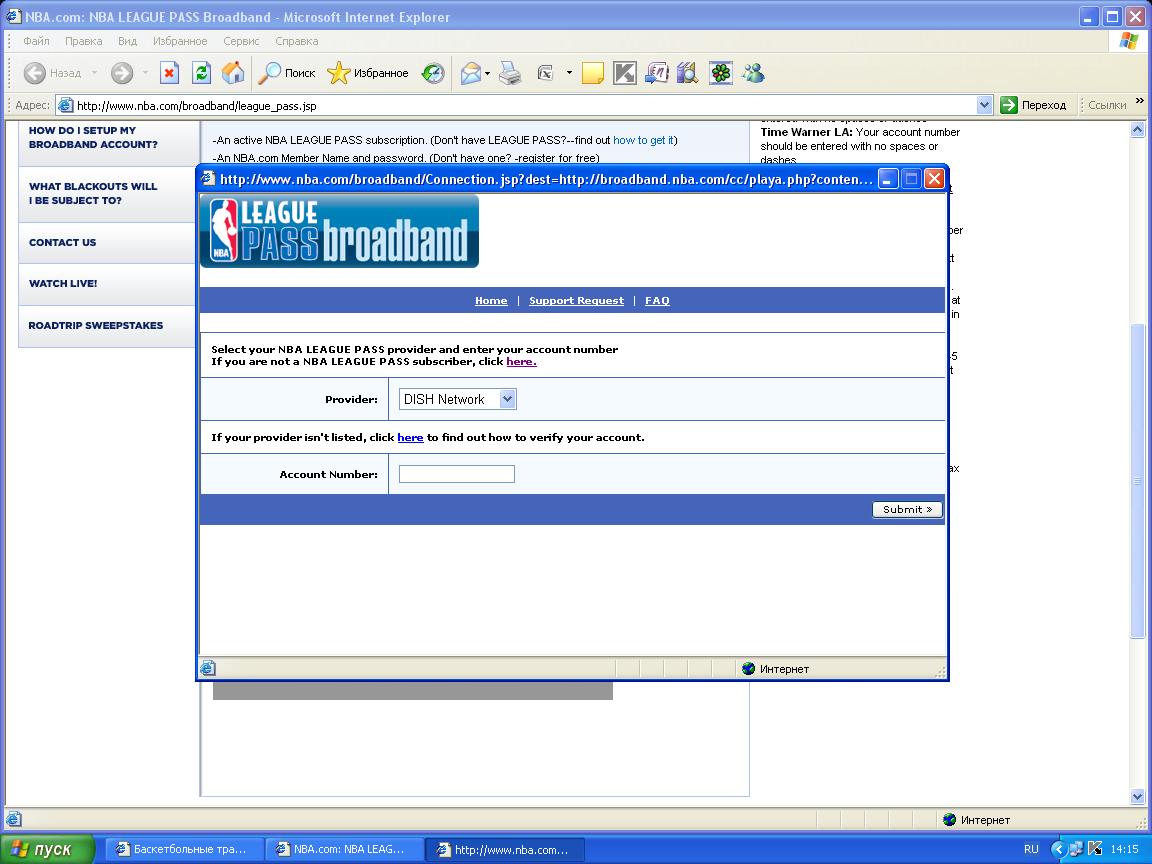Click the Kaspersky icon in system tray
1152x864 pixels.
tap(1094, 849)
